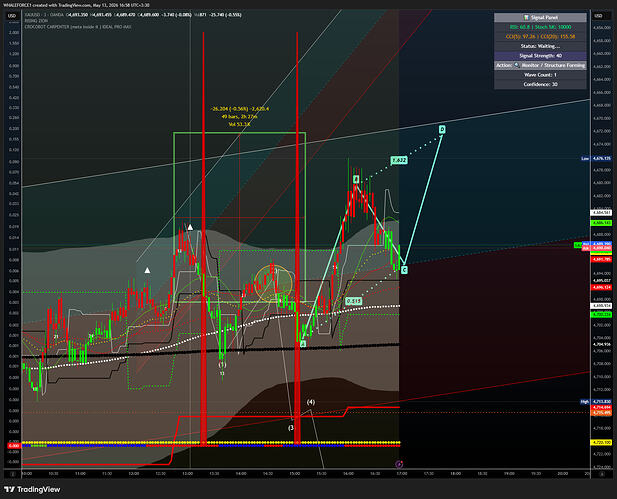Click the chart icon beside Signal Panel title
617x499 pixels.
click(526, 17)
